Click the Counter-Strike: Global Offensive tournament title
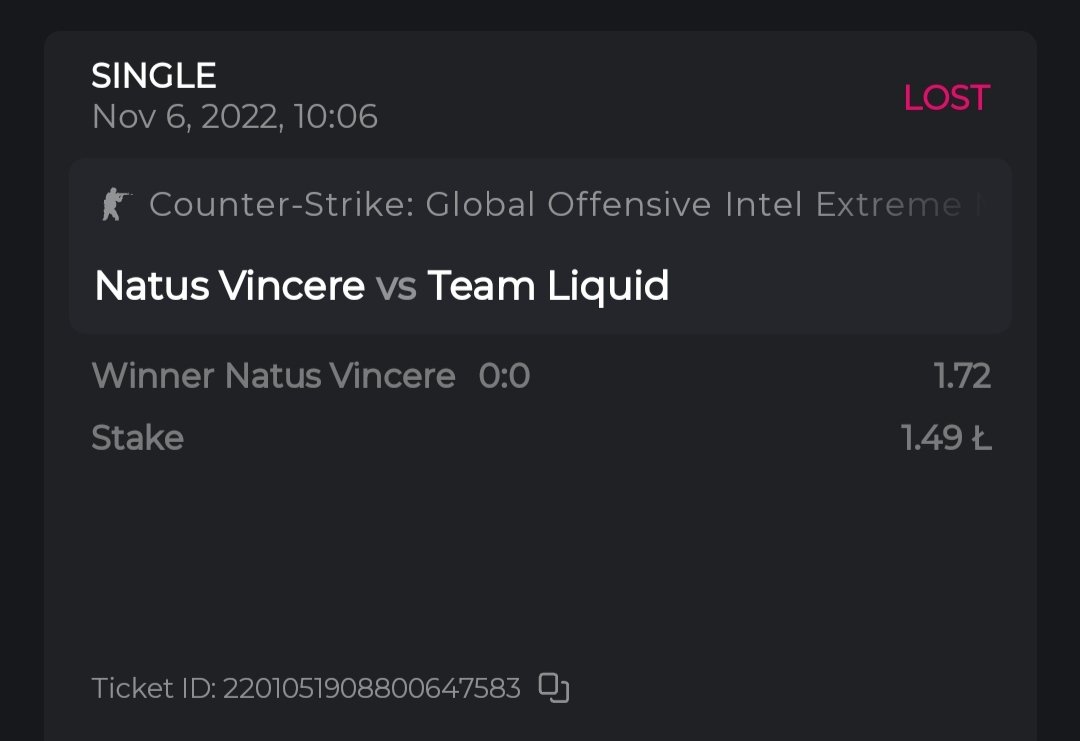Viewport: 1080px width, 741px height. tap(540, 205)
